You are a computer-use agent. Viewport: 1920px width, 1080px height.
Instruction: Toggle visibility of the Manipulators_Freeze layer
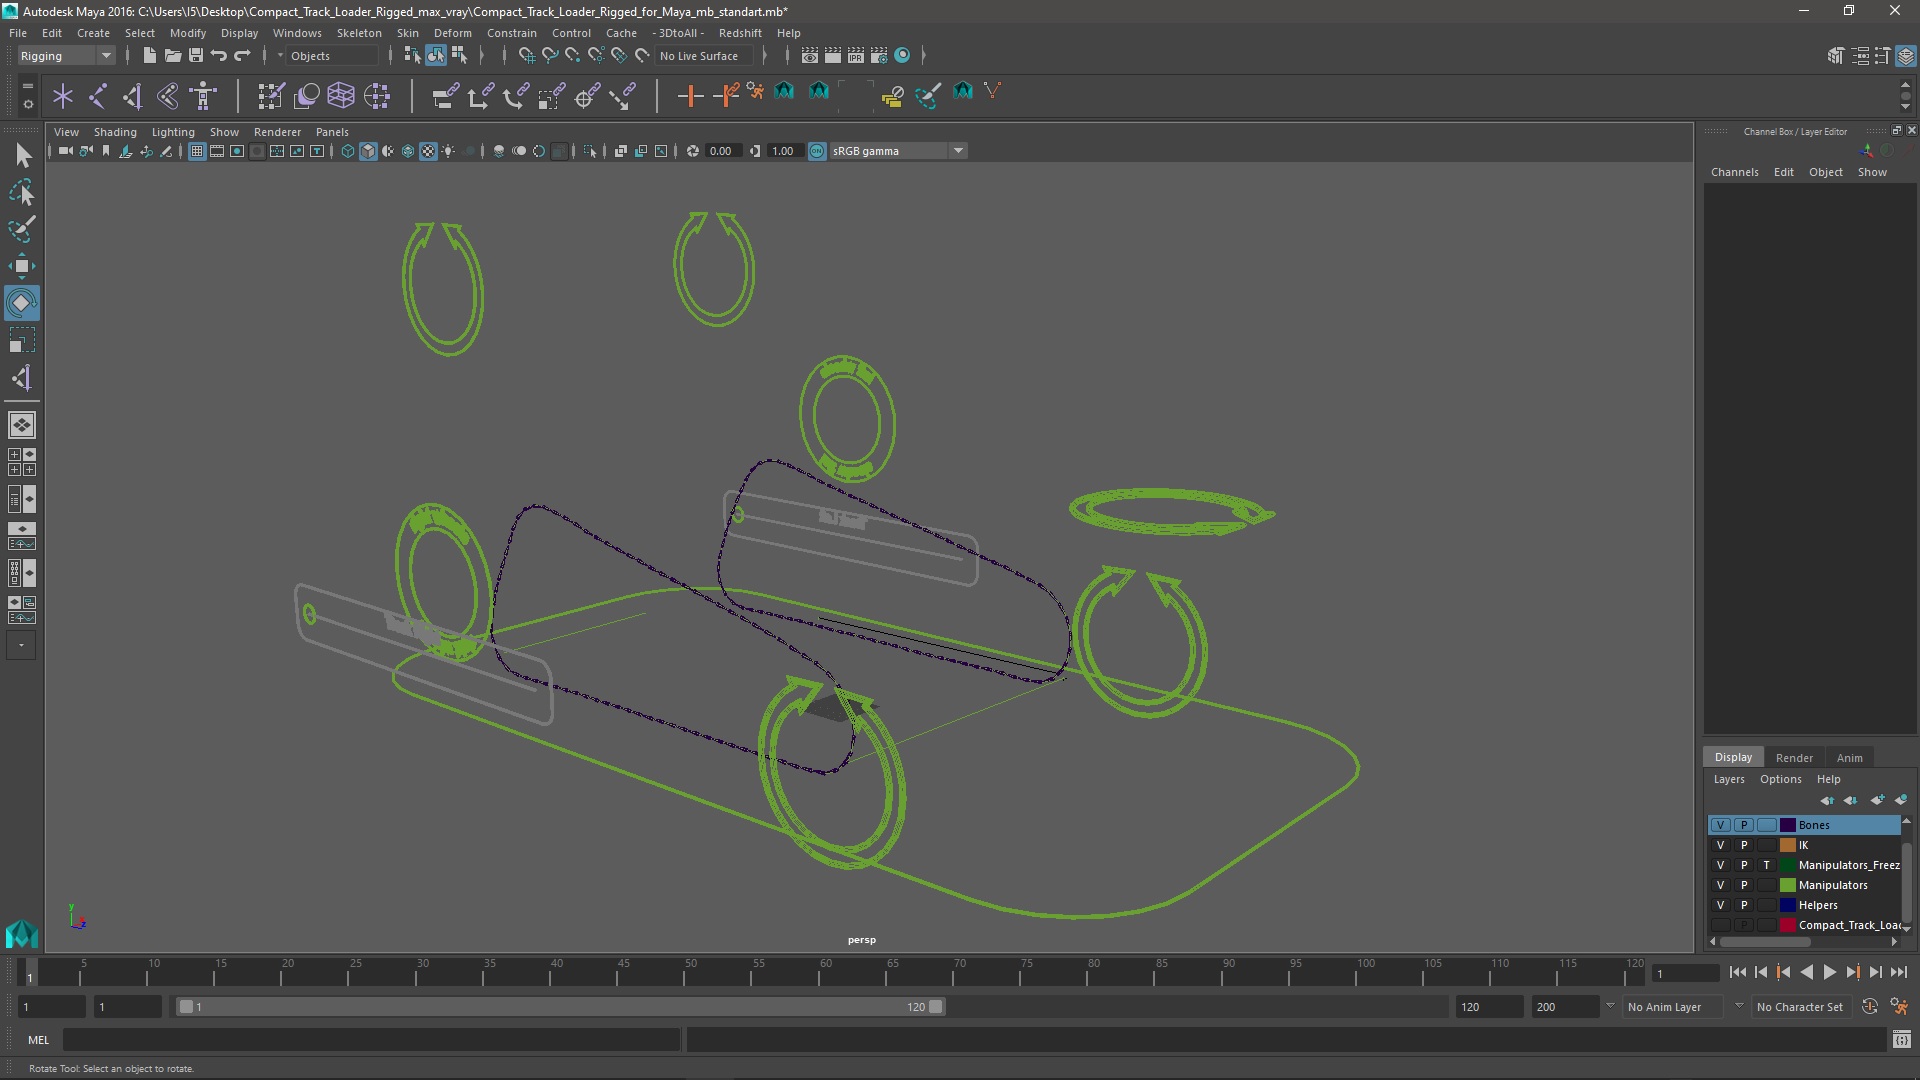[1720, 865]
